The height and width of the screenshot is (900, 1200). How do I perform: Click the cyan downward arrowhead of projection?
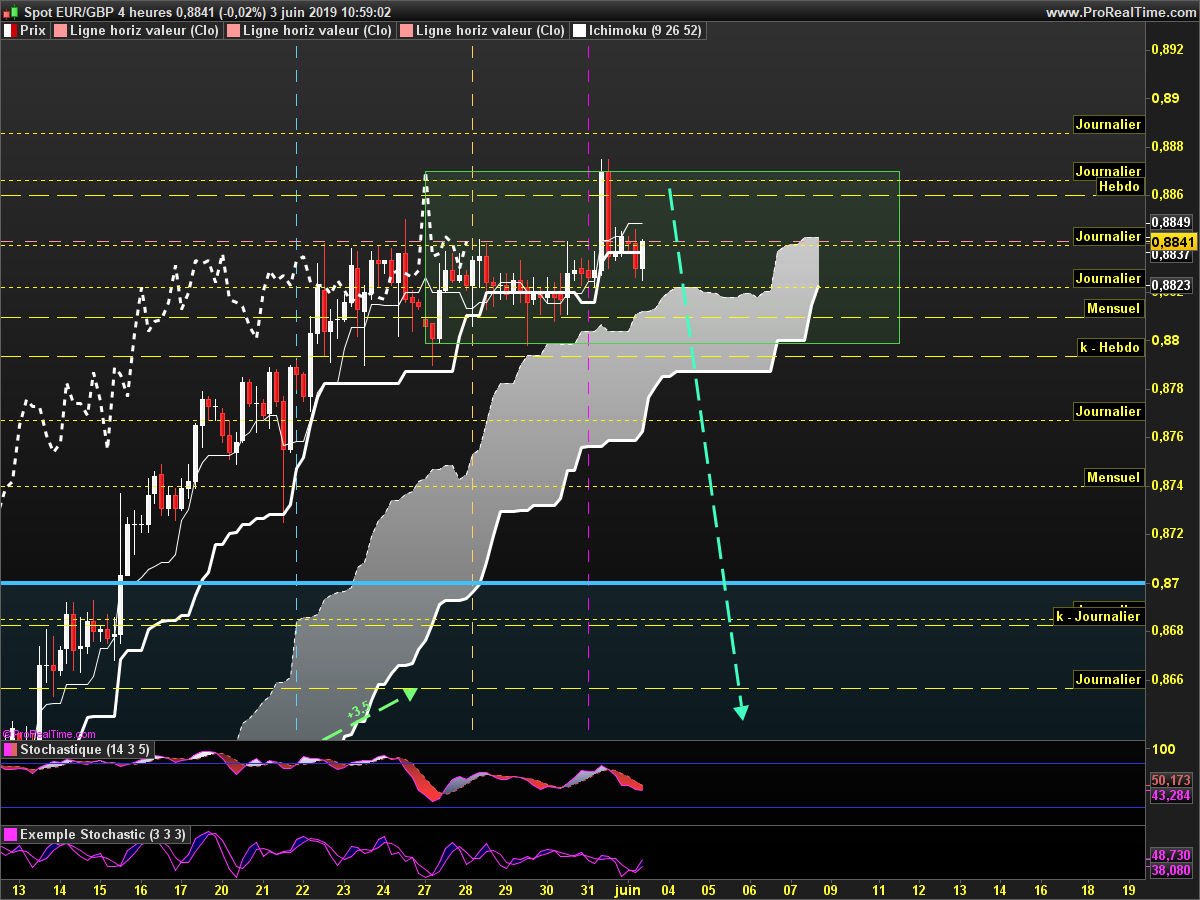pyautogui.click(x=741, y=712)
